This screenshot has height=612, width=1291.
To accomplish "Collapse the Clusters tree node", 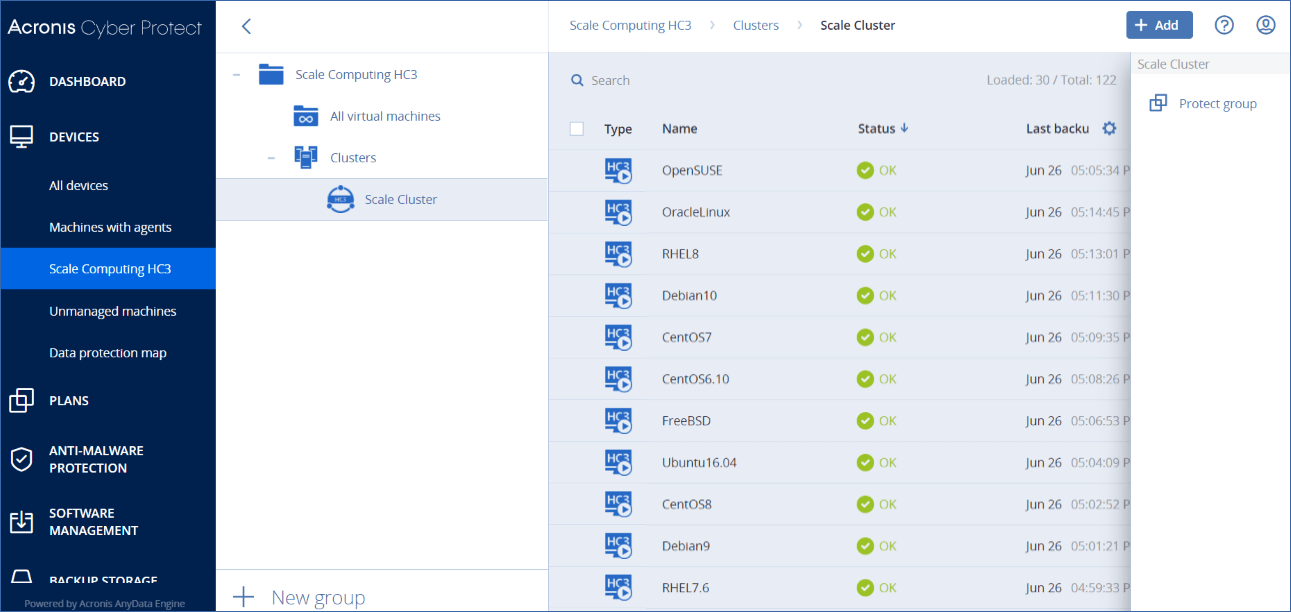I will pyautogui.click(x=271, y=158).
